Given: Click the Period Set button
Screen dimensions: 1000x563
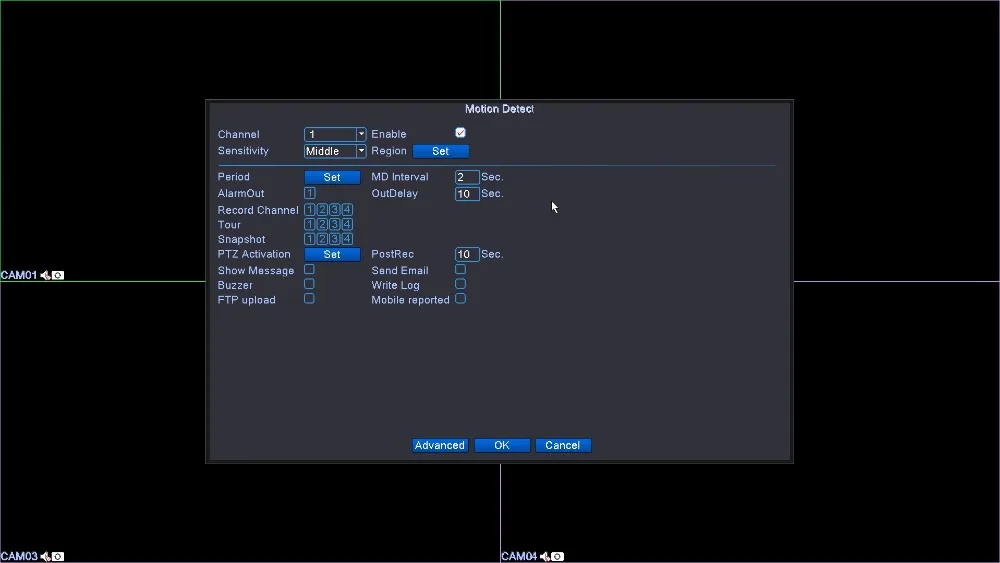Looking at the screenshot, I should pyautogui.click(x=332, y=177).
